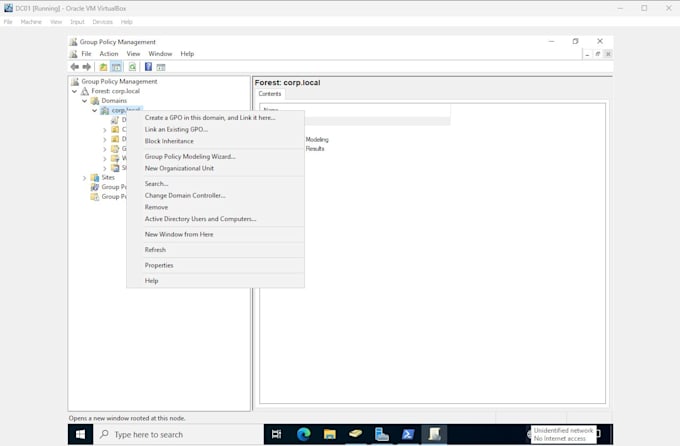Open VirtualBox Machine menu
The width and height of the screenshot is (680, 446).
(x=31, y=22)
